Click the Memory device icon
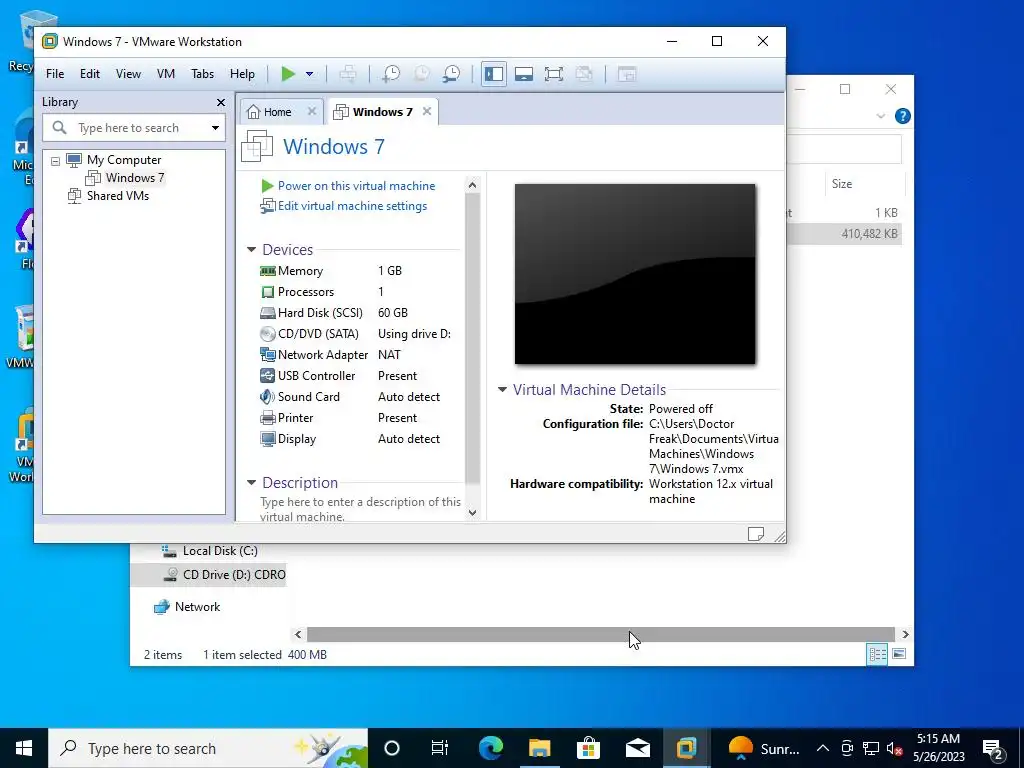This screenshot has height=768, width=1024. [x=268, y=271]
